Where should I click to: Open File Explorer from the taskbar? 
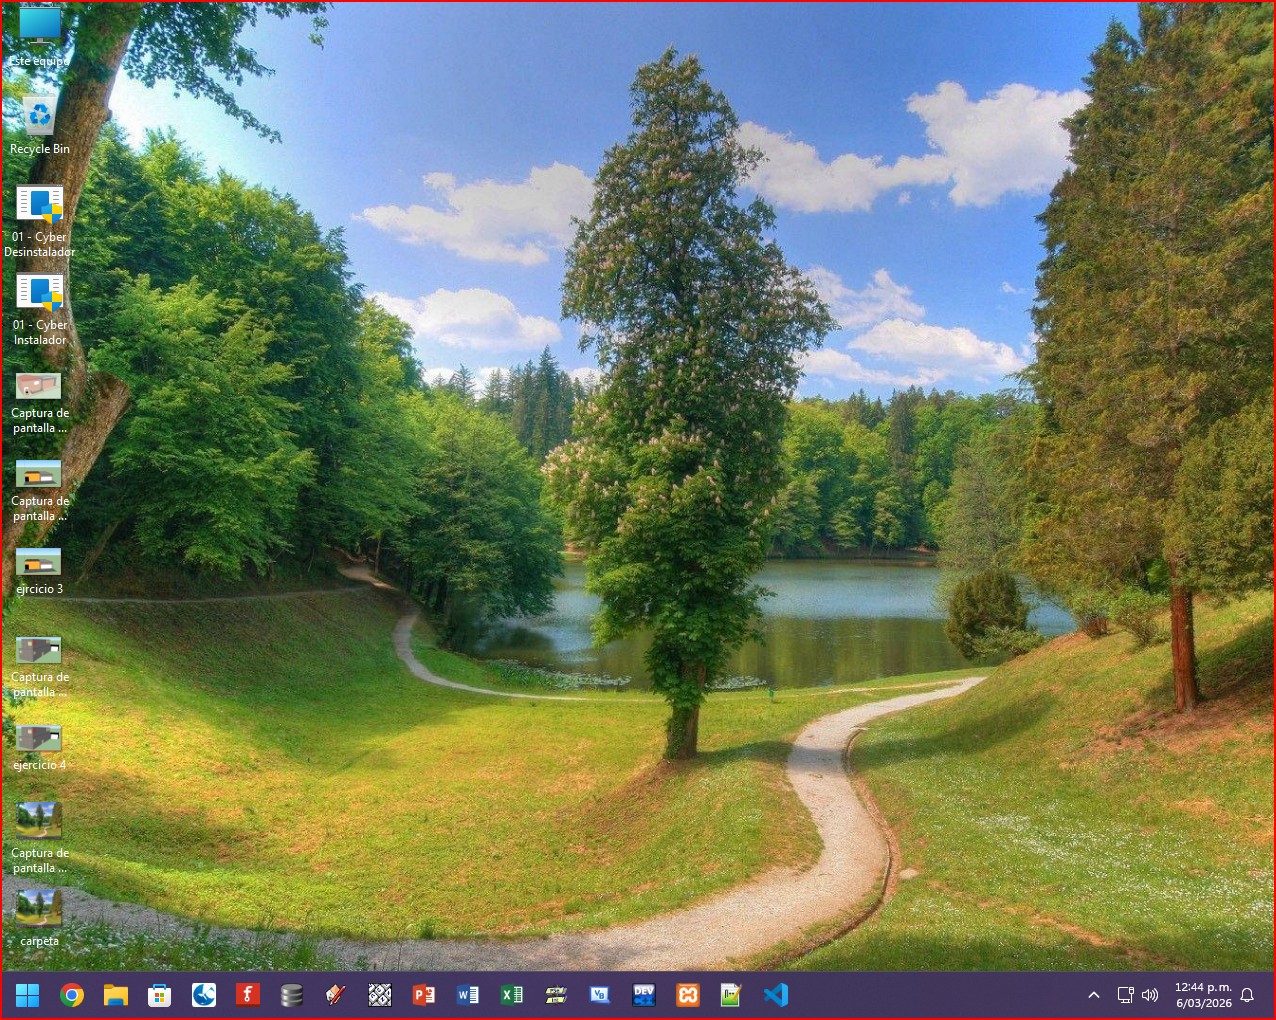tap(116, 995)
